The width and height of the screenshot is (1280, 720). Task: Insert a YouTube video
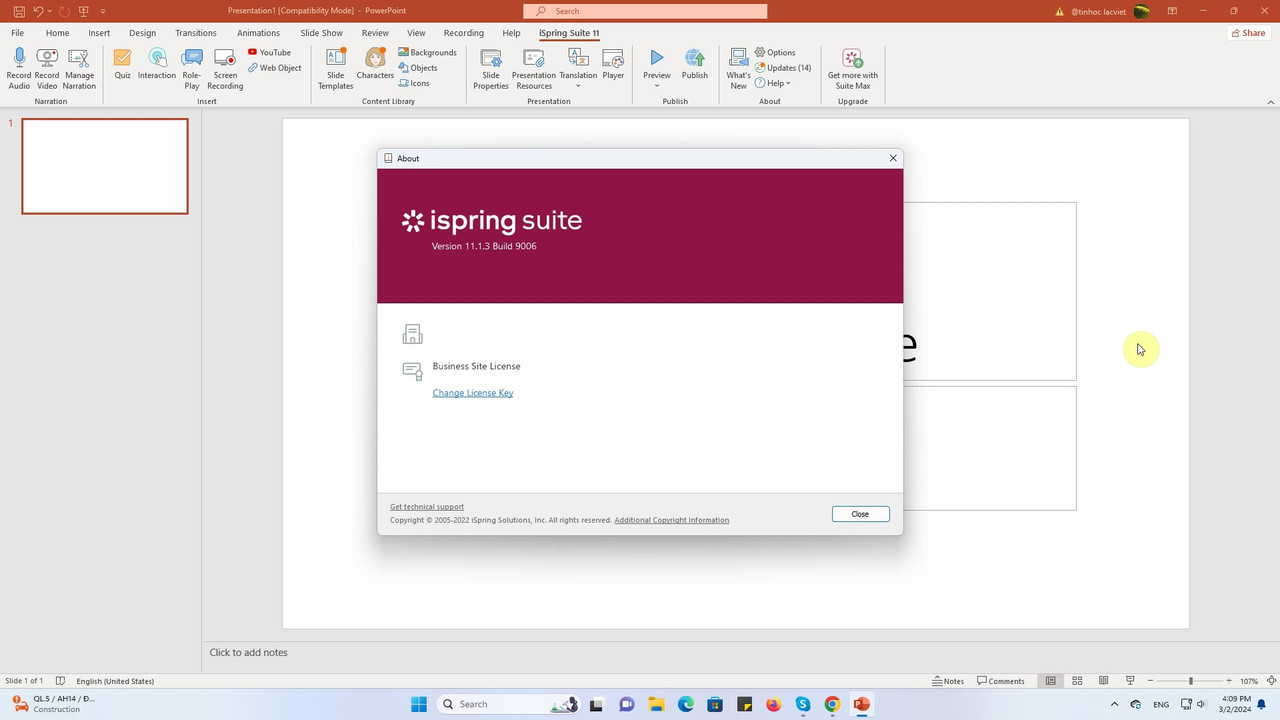point(270,52)
